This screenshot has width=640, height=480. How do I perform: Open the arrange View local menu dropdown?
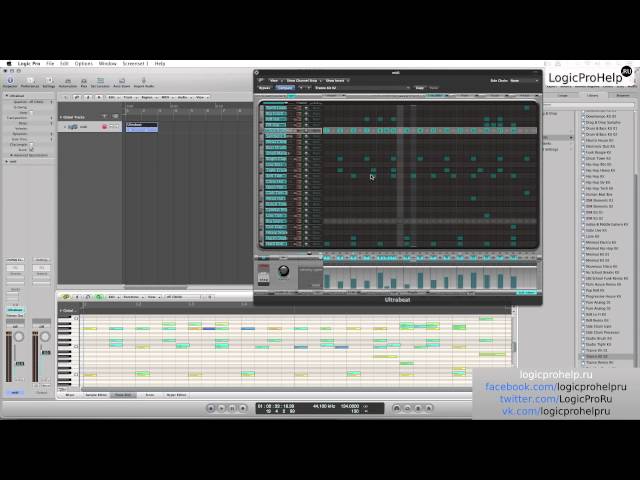[x=202, y=98]
